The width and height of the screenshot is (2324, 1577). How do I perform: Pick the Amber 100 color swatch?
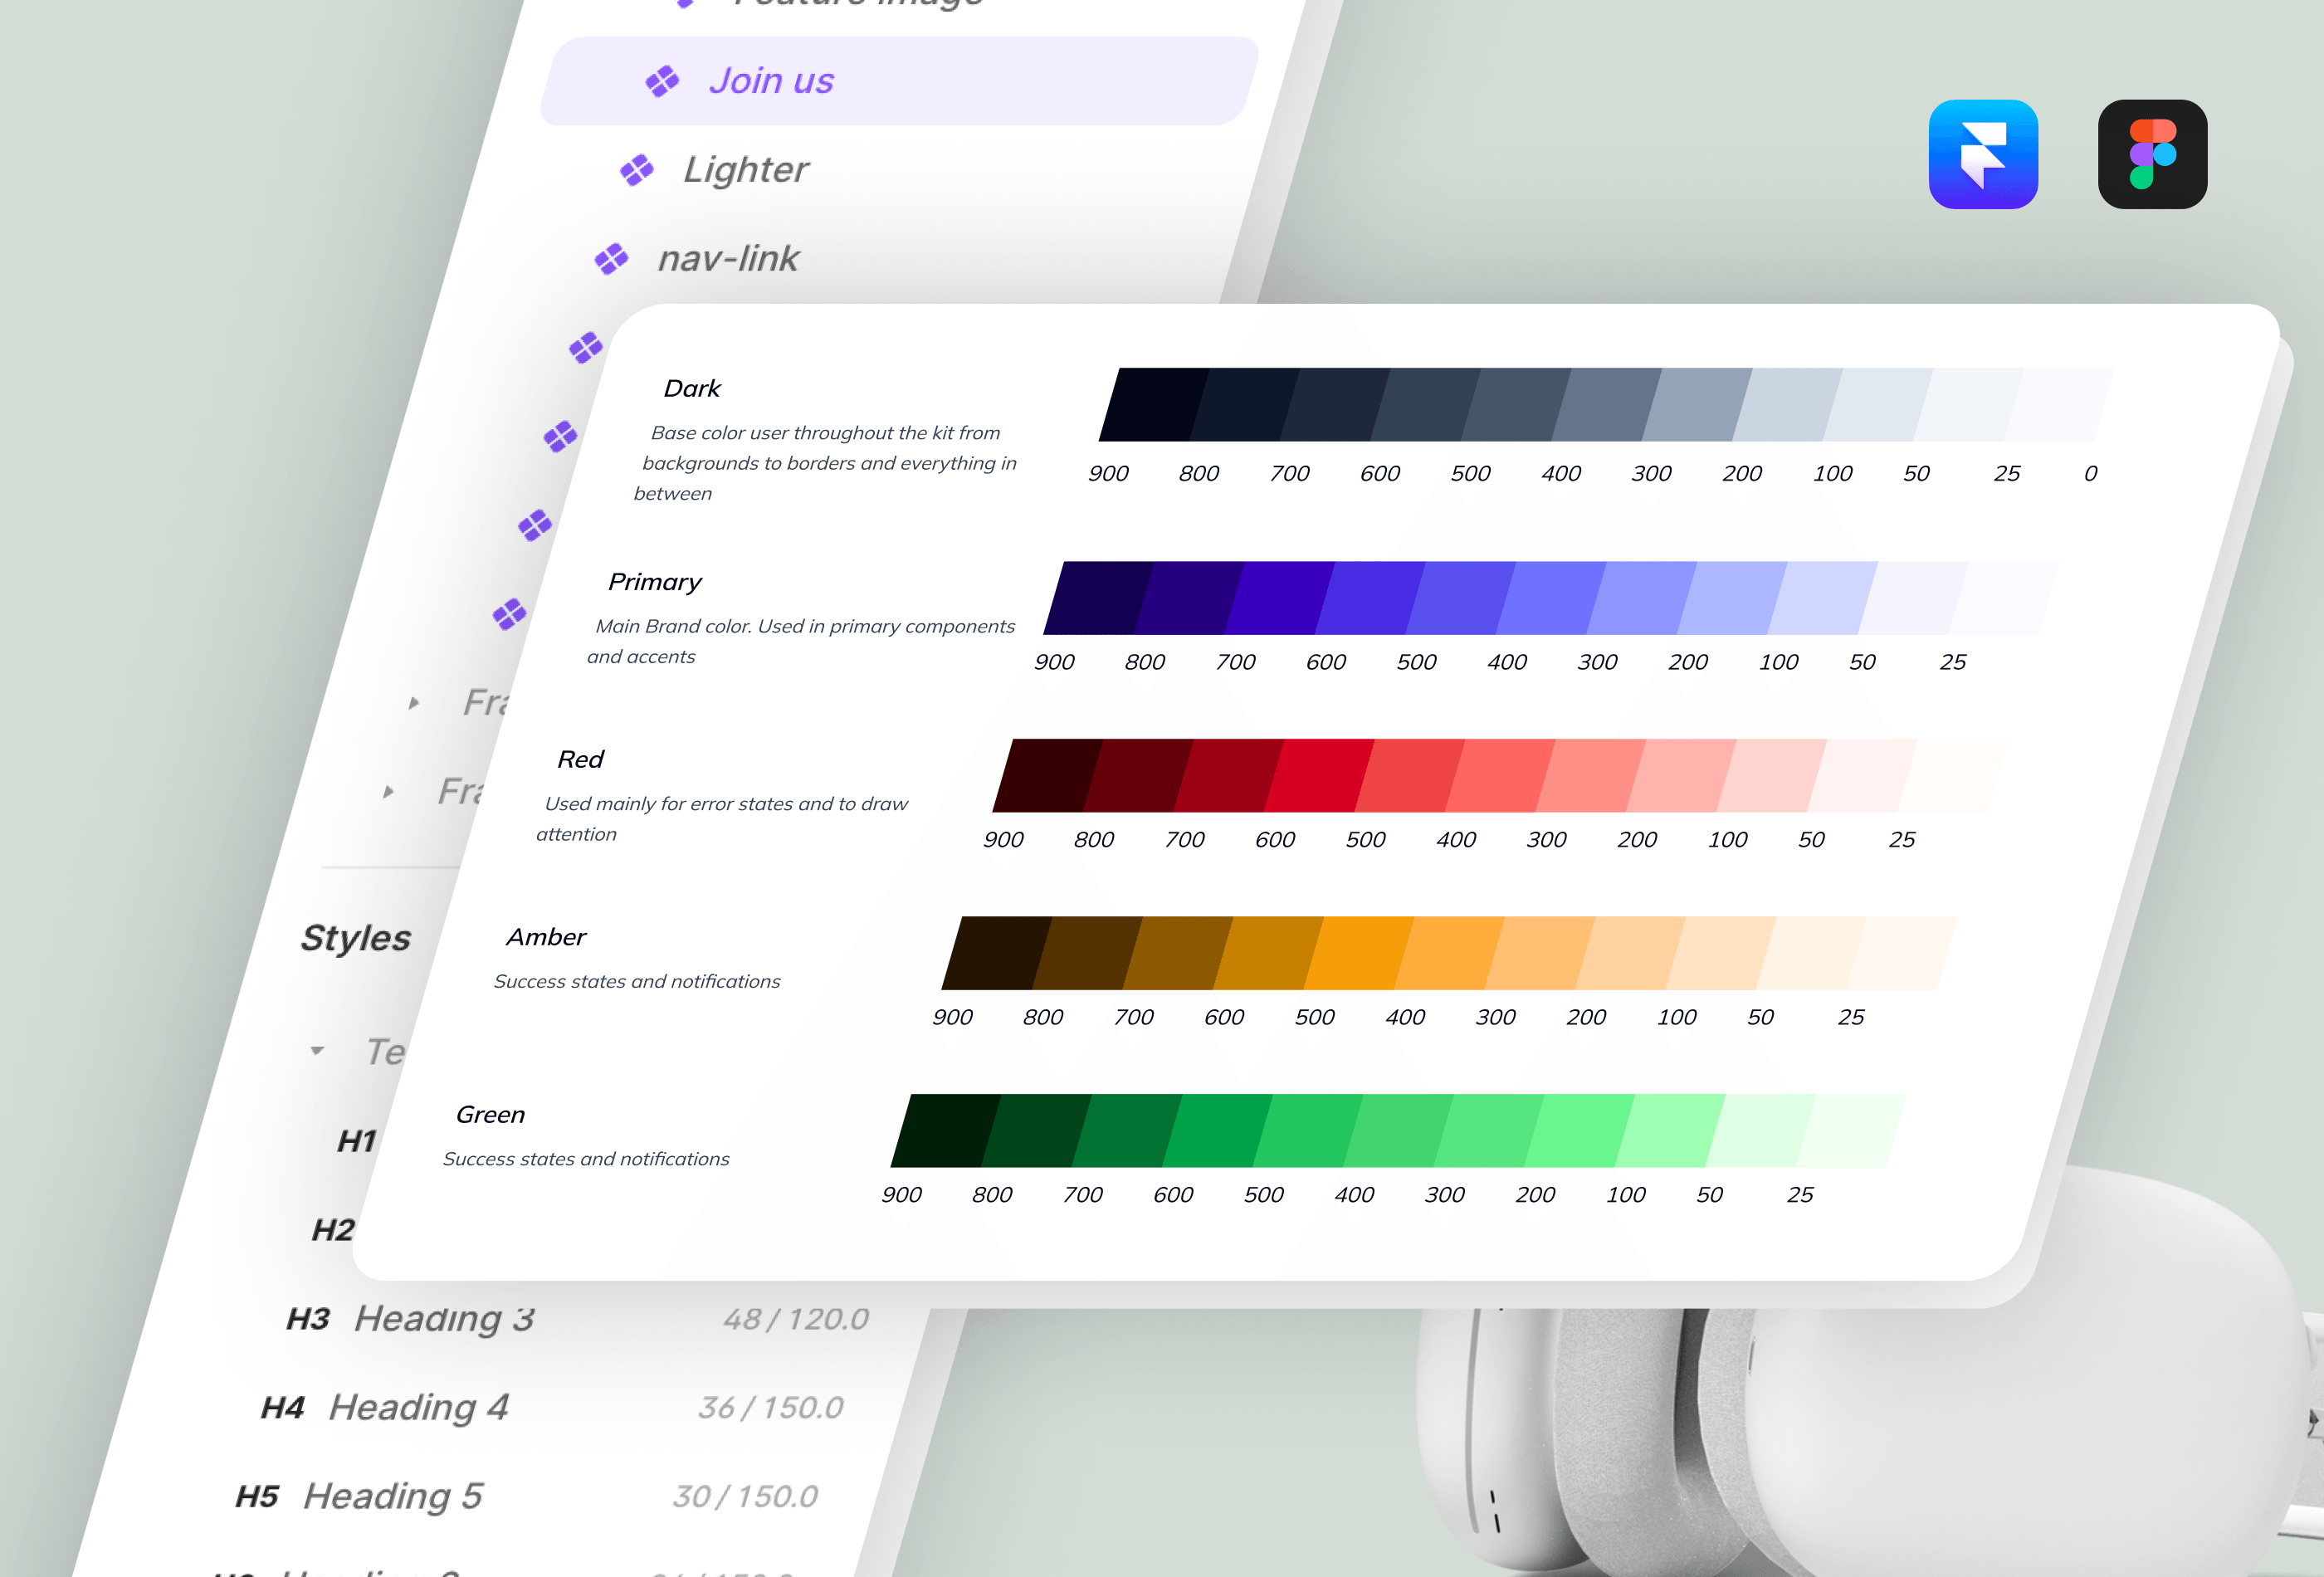1721,953
